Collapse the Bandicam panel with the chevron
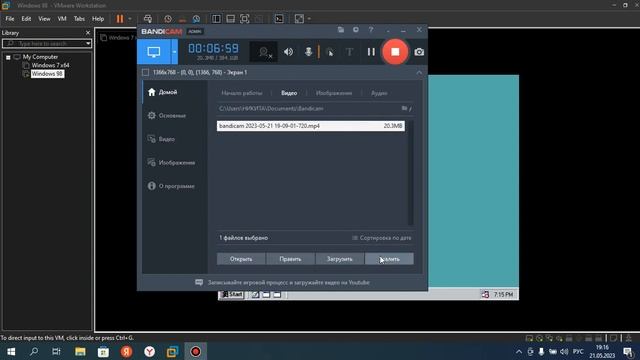The width and height of the screenshot is (640, 360). coord(419,73)
